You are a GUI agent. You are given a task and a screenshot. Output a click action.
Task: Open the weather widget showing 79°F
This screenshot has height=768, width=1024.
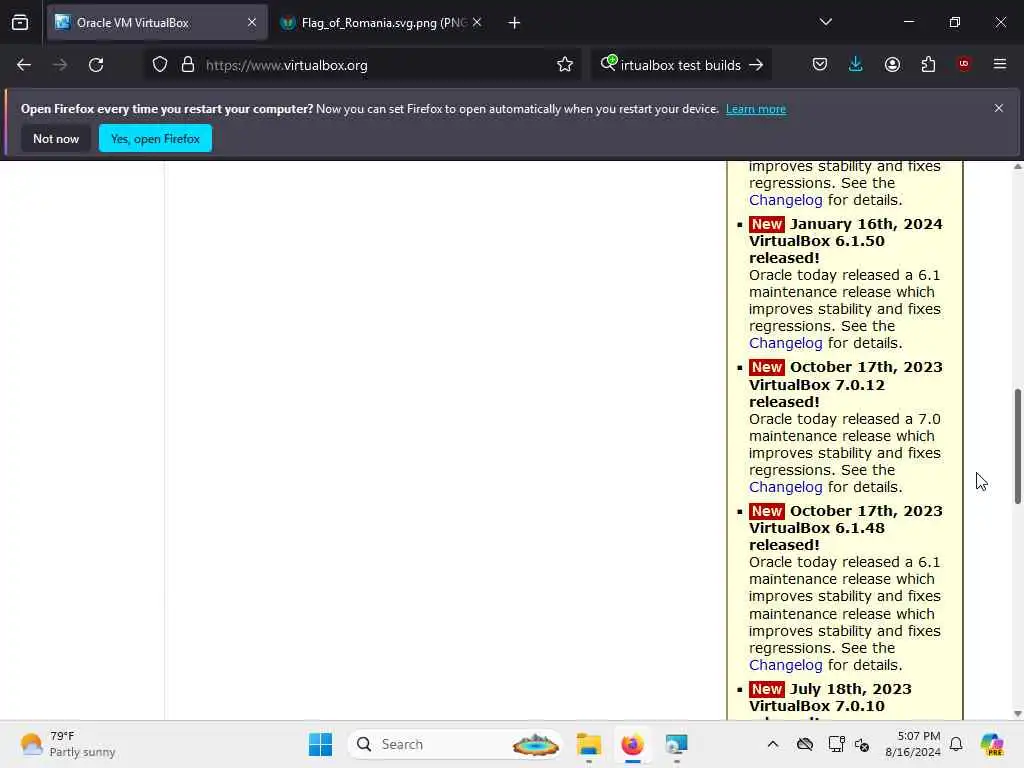click(68, 744)
